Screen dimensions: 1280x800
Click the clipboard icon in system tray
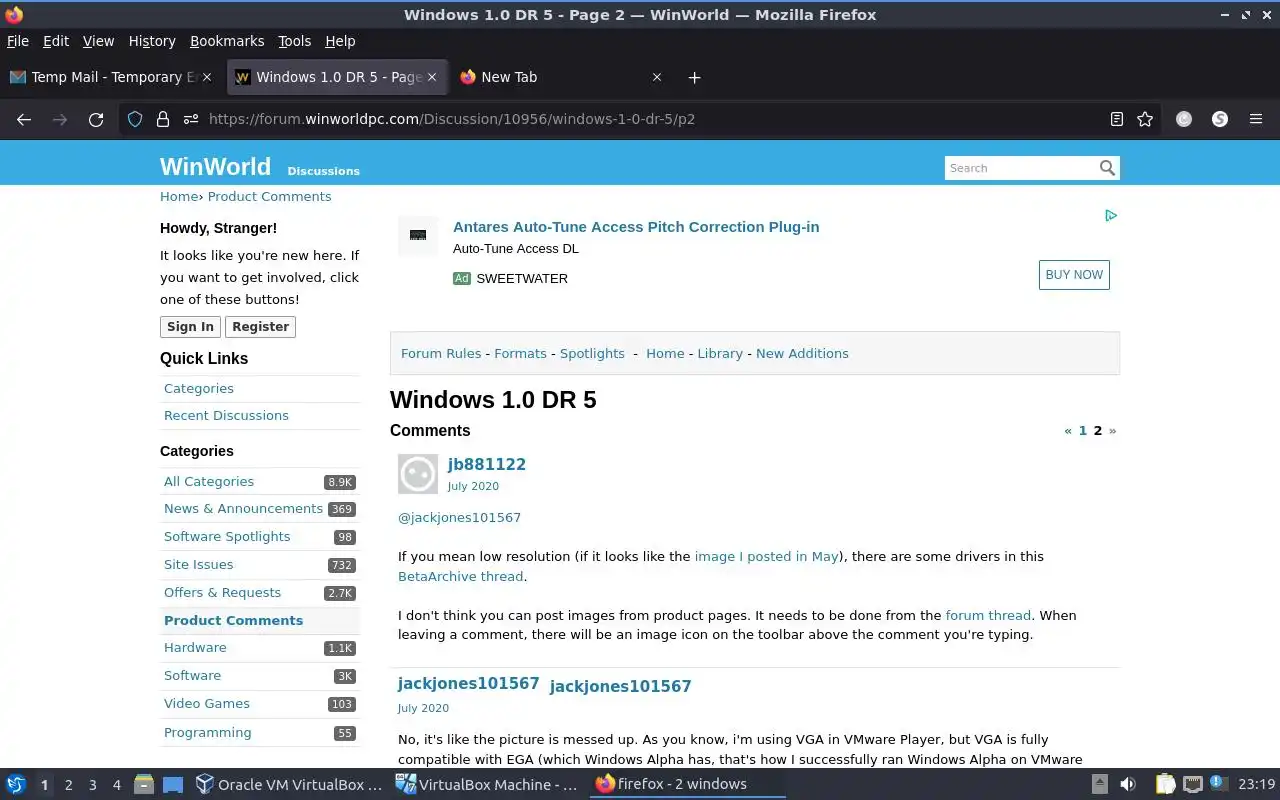point(1166,784)
